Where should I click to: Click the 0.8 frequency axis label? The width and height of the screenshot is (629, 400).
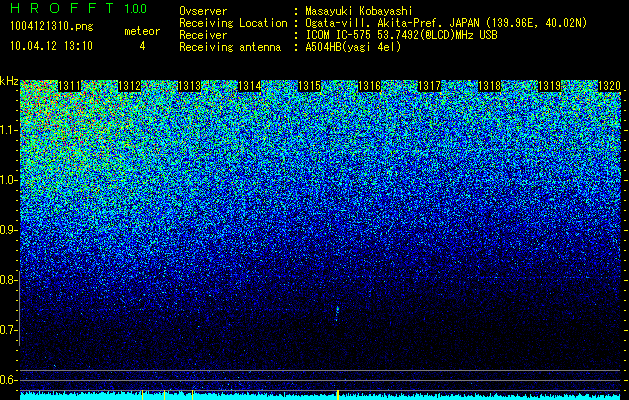(x=8, y=280)
